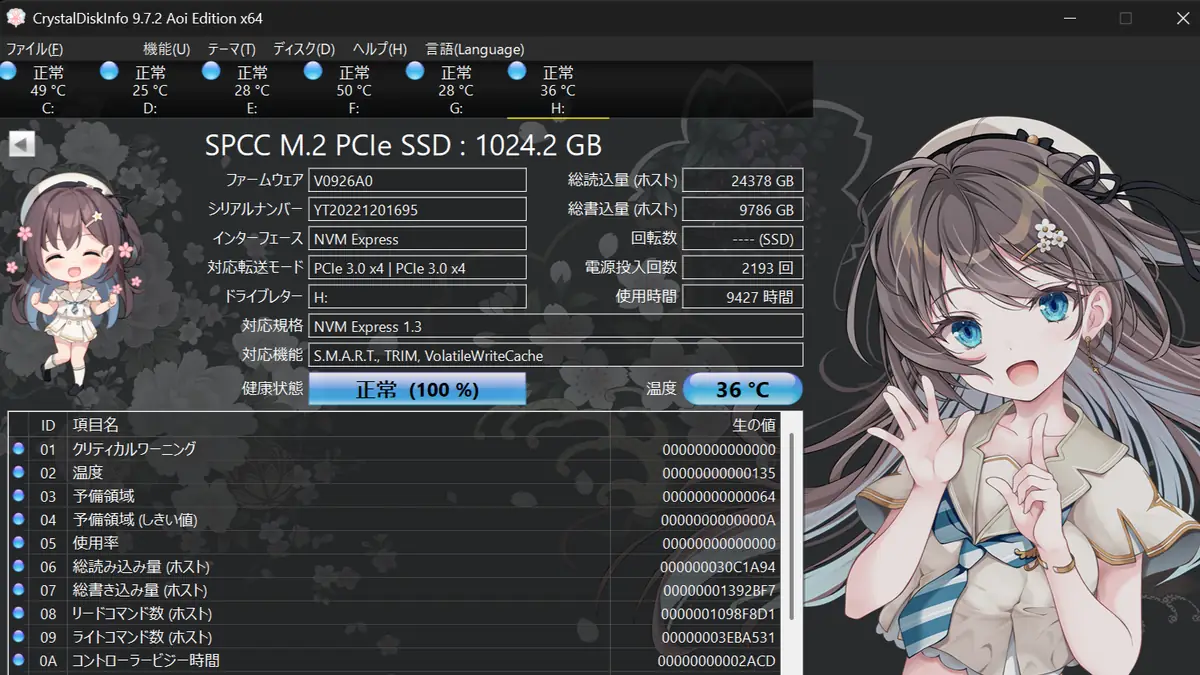1200x675 pixels.
Task: Open the ディスク(D) menu
Action: [x=303, y=49]
